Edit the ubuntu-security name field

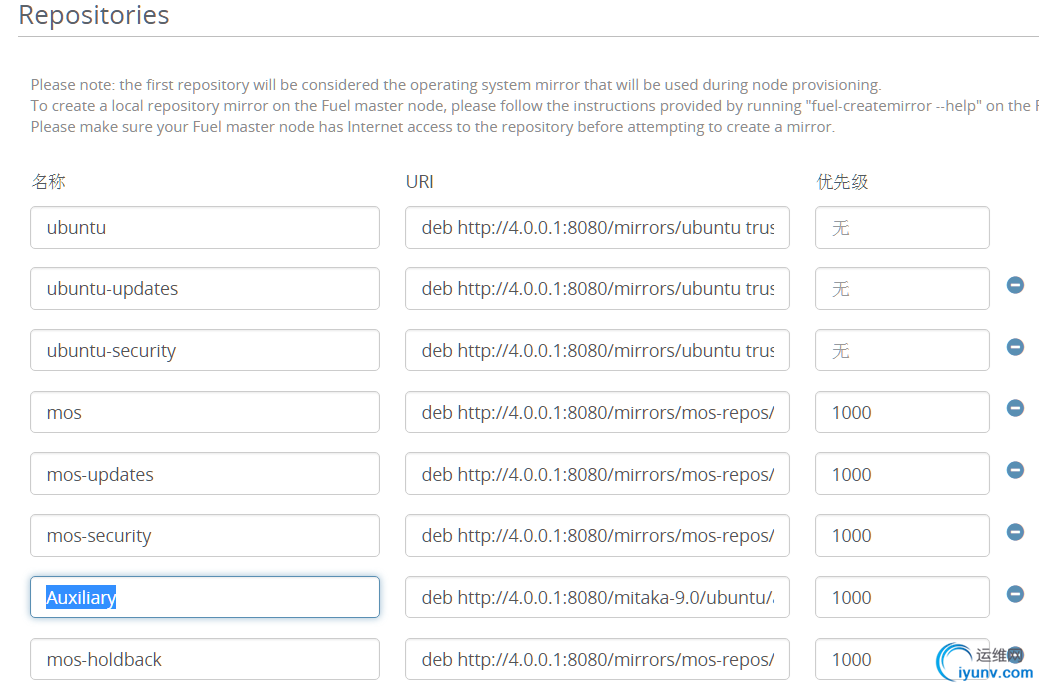[205, 350]
